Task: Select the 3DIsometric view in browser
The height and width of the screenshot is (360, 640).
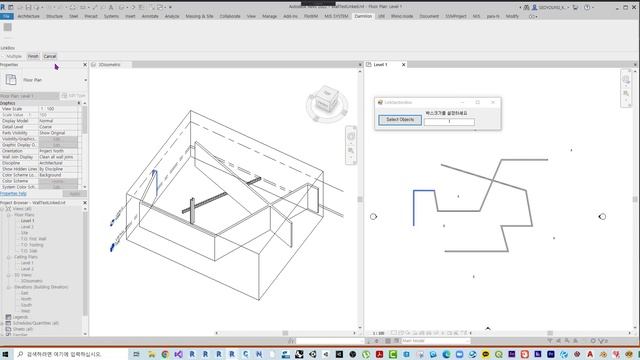Action: pyautogui.click(x=32, y=281)
